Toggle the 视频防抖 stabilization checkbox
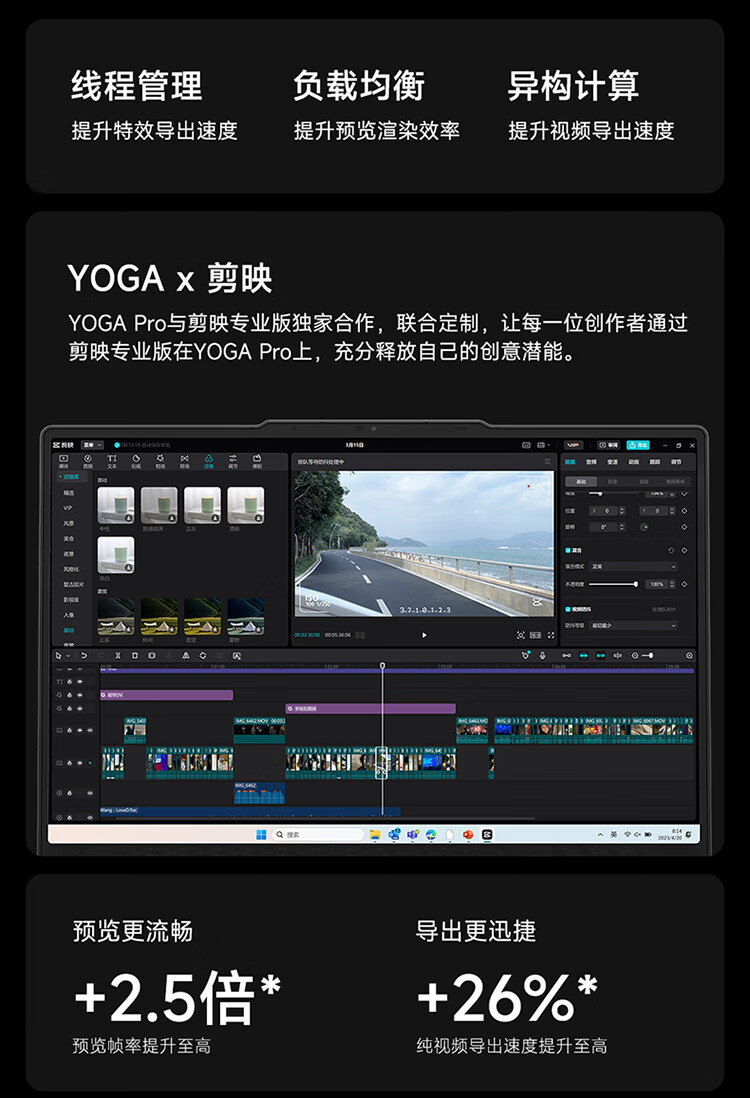Screen dimensions: 750x1098 [568, 609]
